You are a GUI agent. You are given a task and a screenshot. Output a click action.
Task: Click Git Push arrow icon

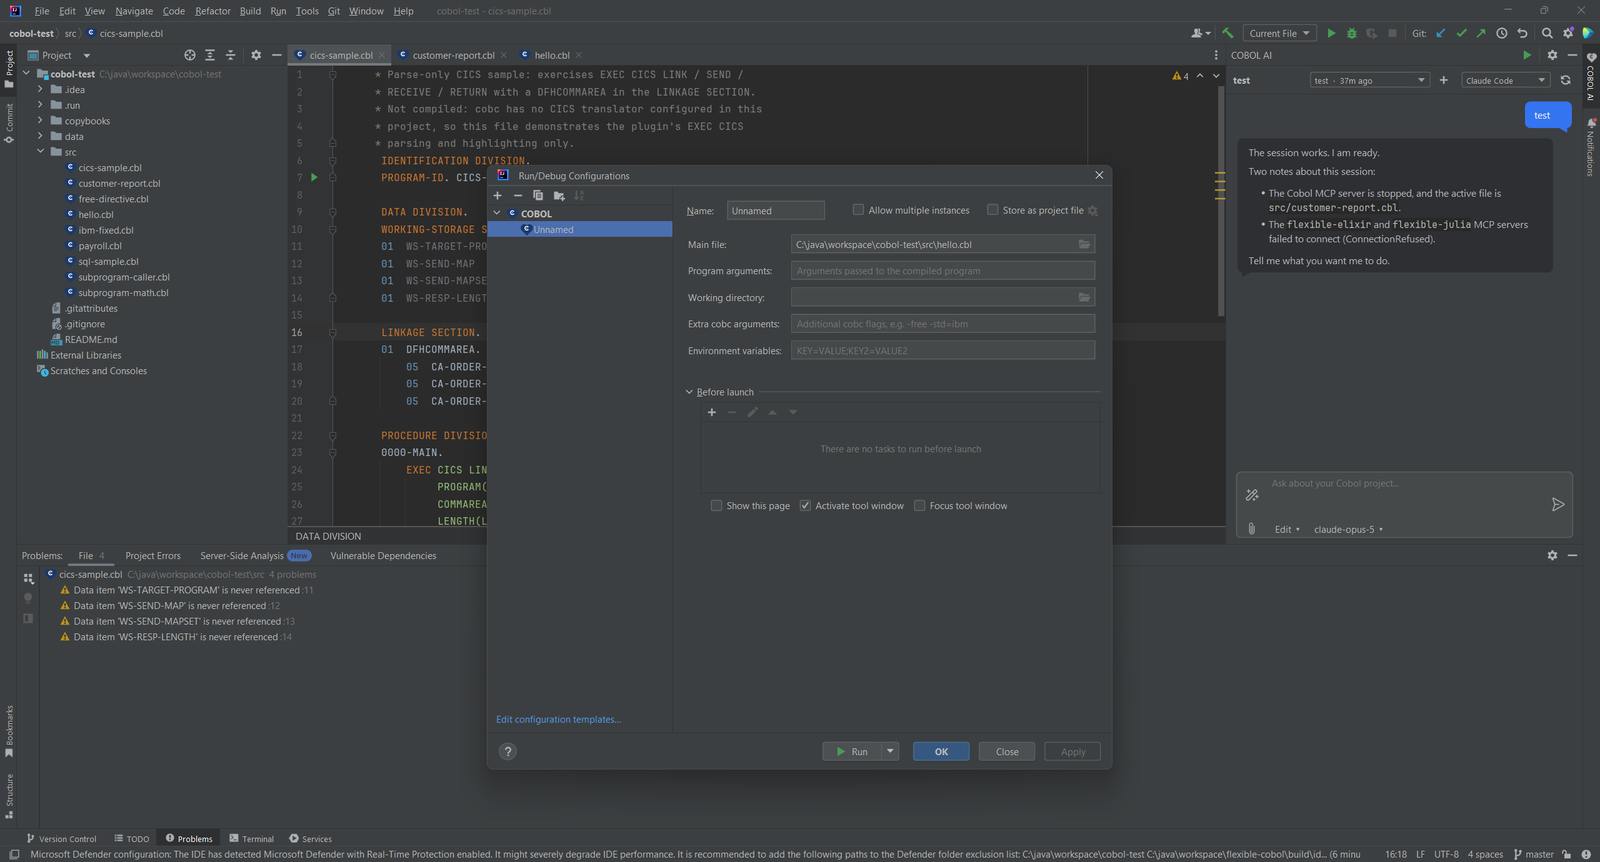(x=1481, y=33)
